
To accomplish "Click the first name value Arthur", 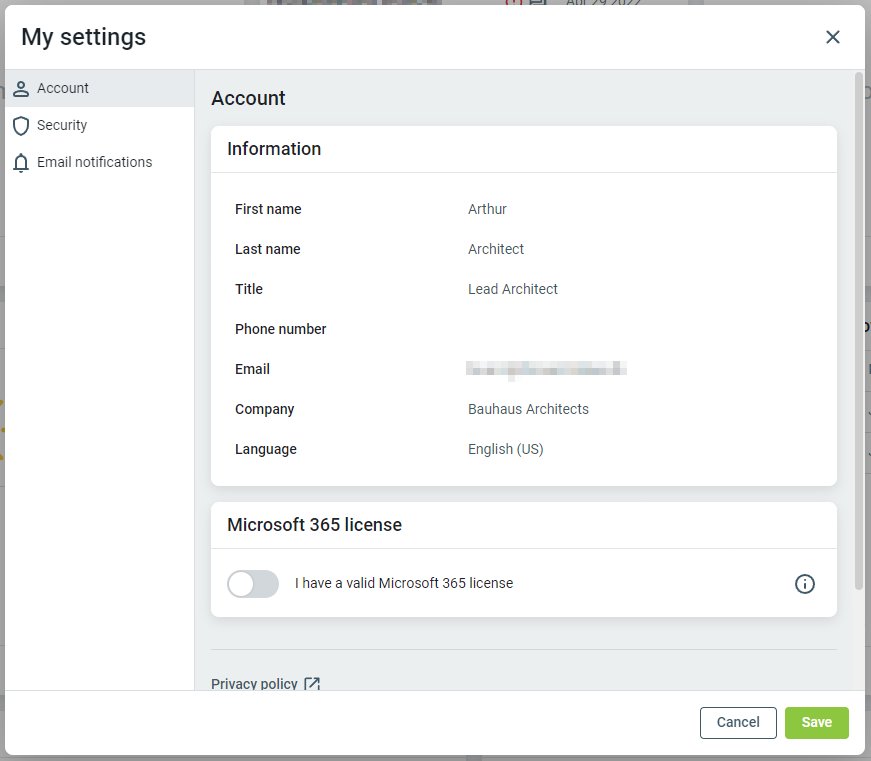I will [x=487, y=210].
